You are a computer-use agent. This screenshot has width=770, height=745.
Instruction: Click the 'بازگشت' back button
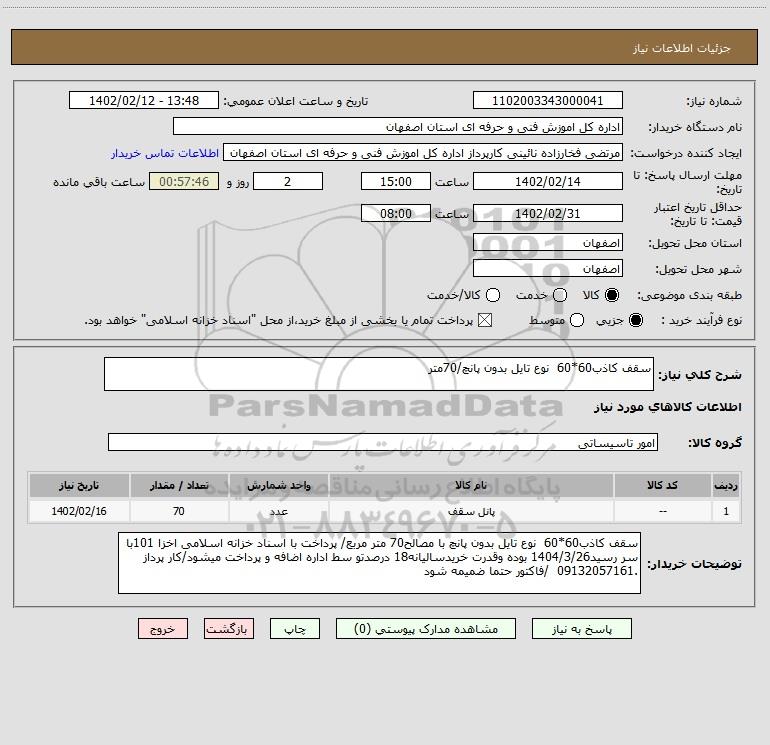229,629
